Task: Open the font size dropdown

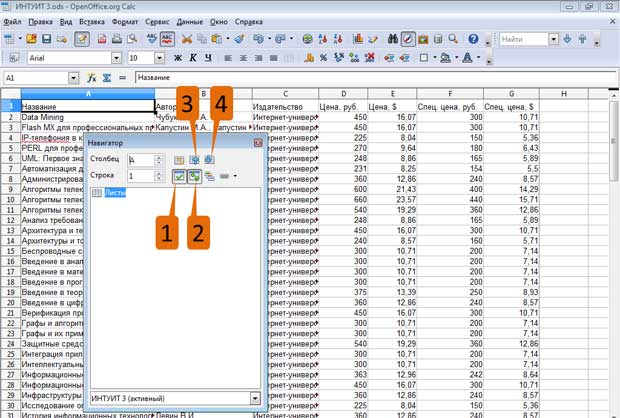Action: coord(159,58)
